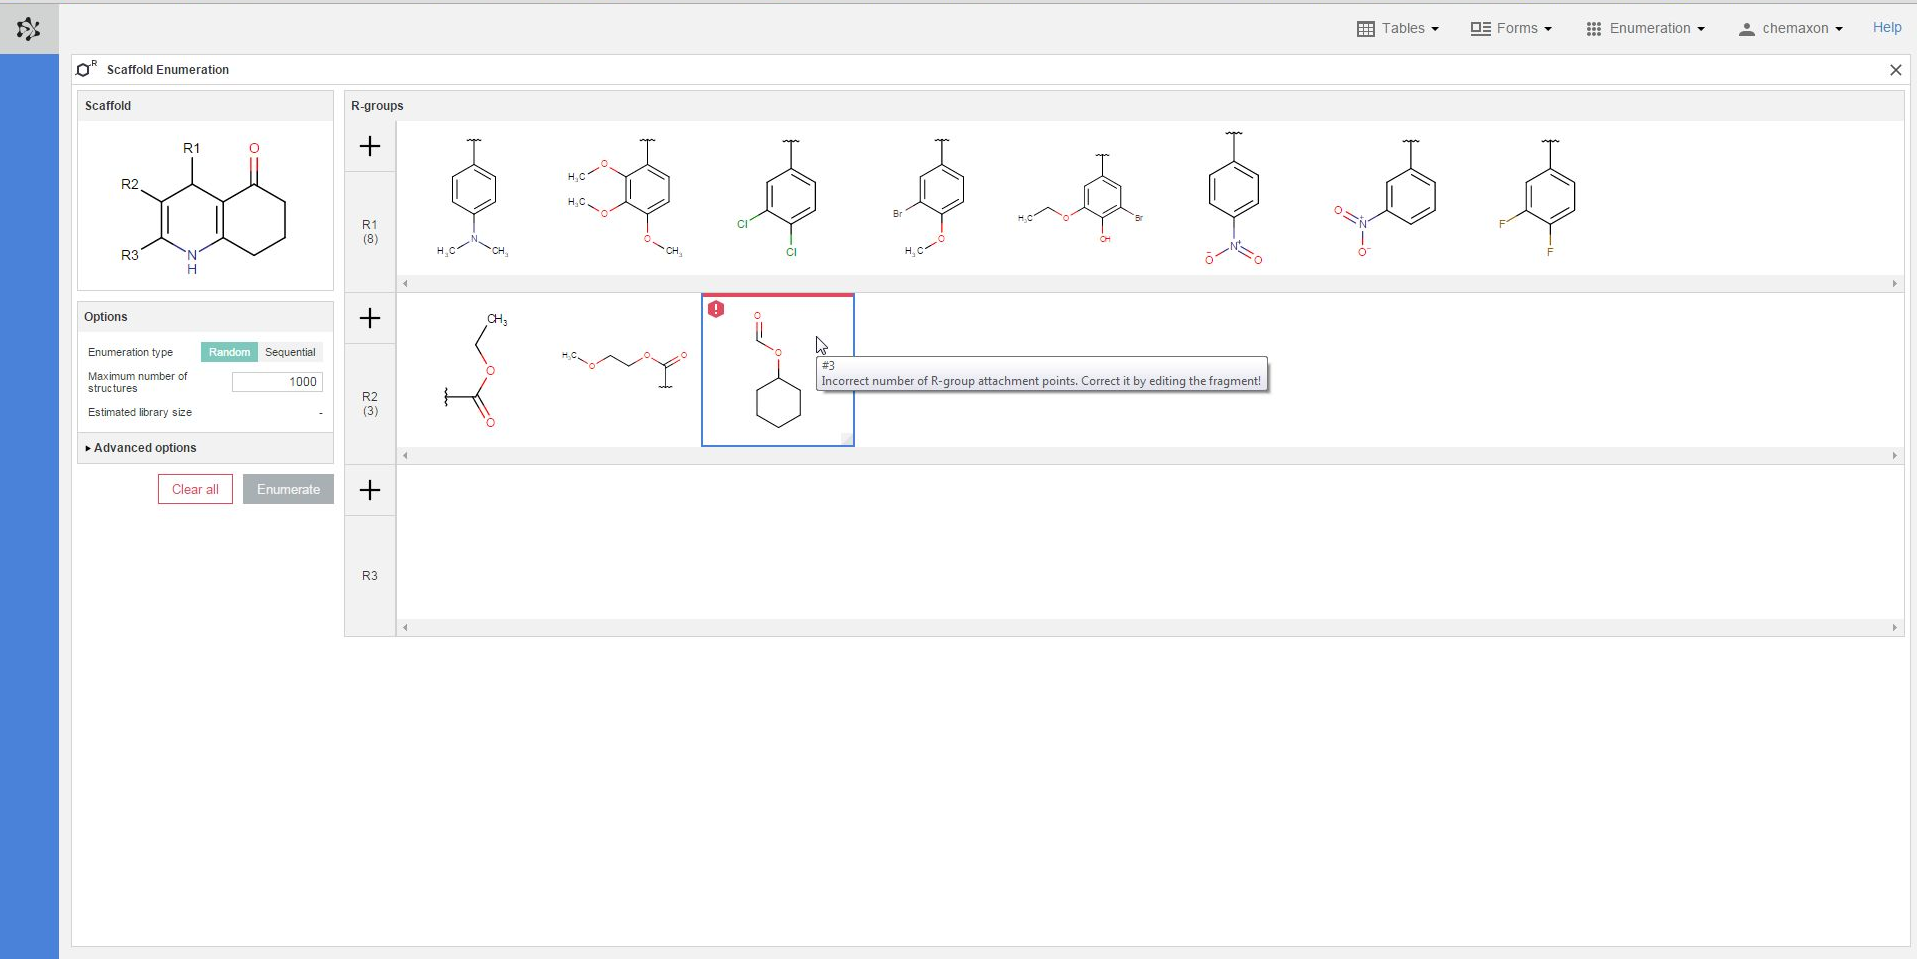Select the scaffold structure thumbnail
This screenshot has height=959, width=1917.
click(205, 206)
